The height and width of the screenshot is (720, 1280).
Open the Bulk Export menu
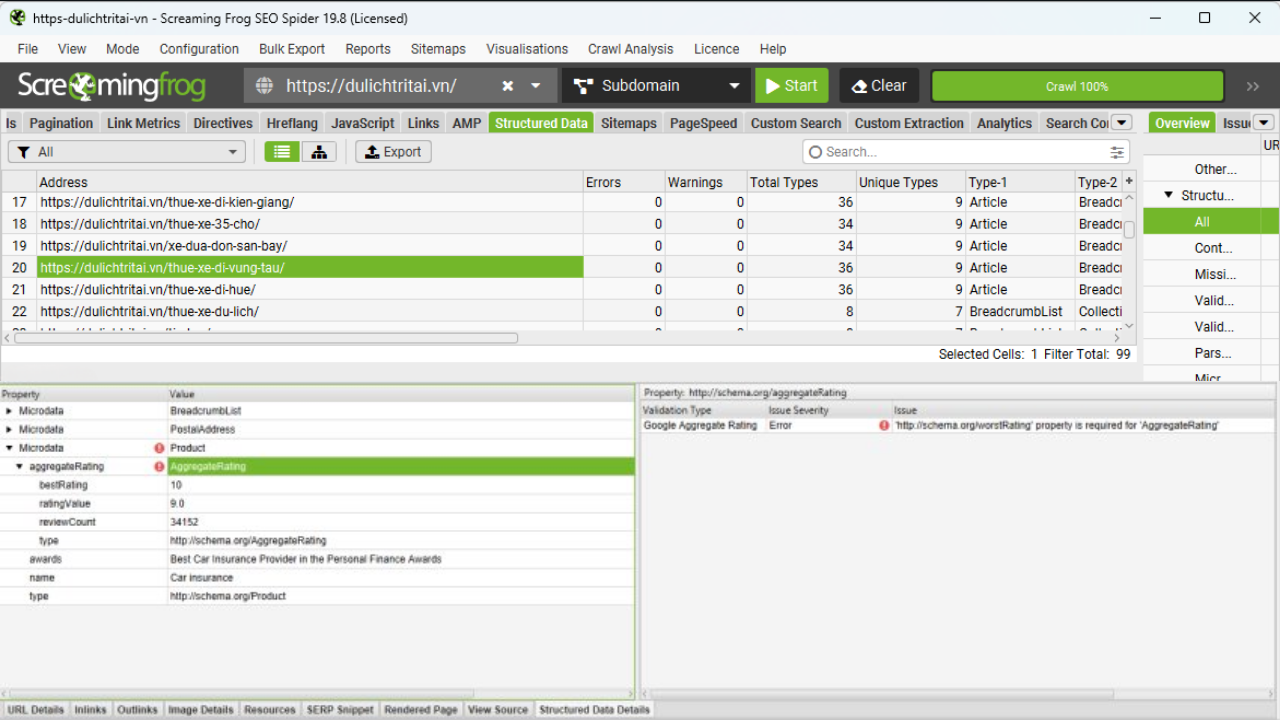[x=292, y=48]
